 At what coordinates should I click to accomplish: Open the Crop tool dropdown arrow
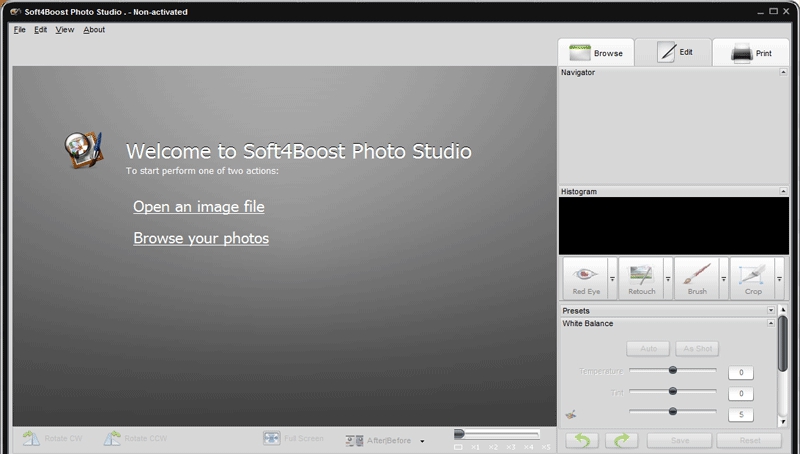[x=779, y=278]
